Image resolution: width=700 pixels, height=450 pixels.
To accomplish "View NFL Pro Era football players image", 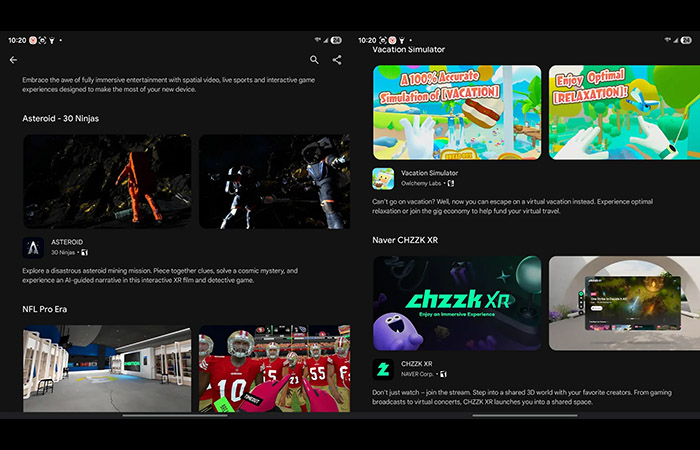I will (274, 368).
